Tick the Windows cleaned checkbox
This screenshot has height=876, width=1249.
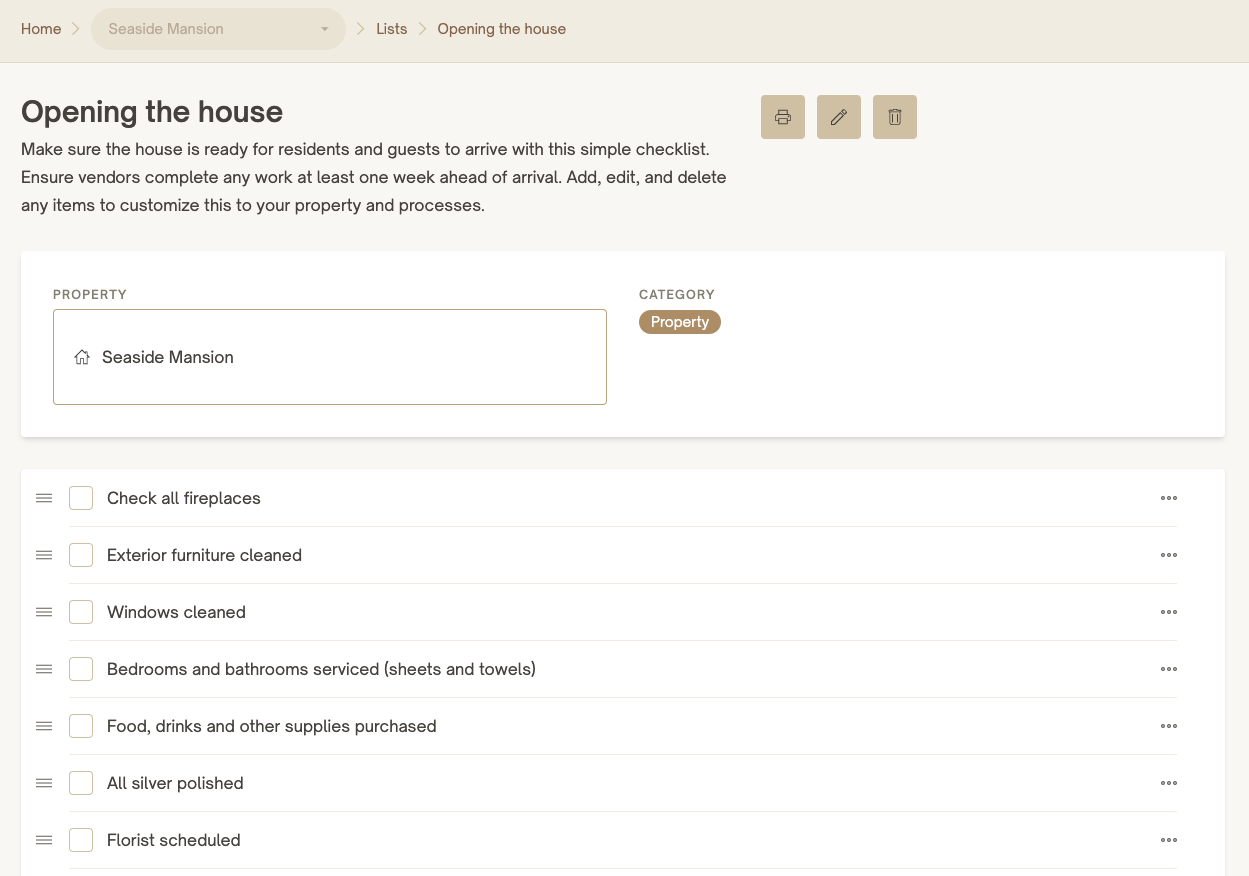(x=81, y=612)
